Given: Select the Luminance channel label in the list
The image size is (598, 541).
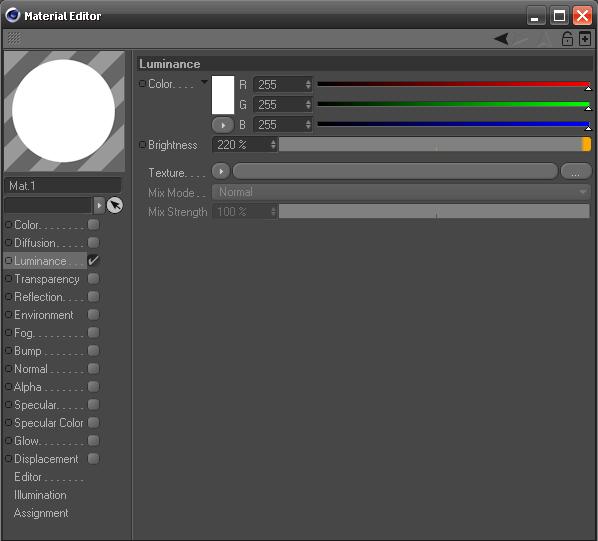Looking at the screenshot, I should point(40,261).
